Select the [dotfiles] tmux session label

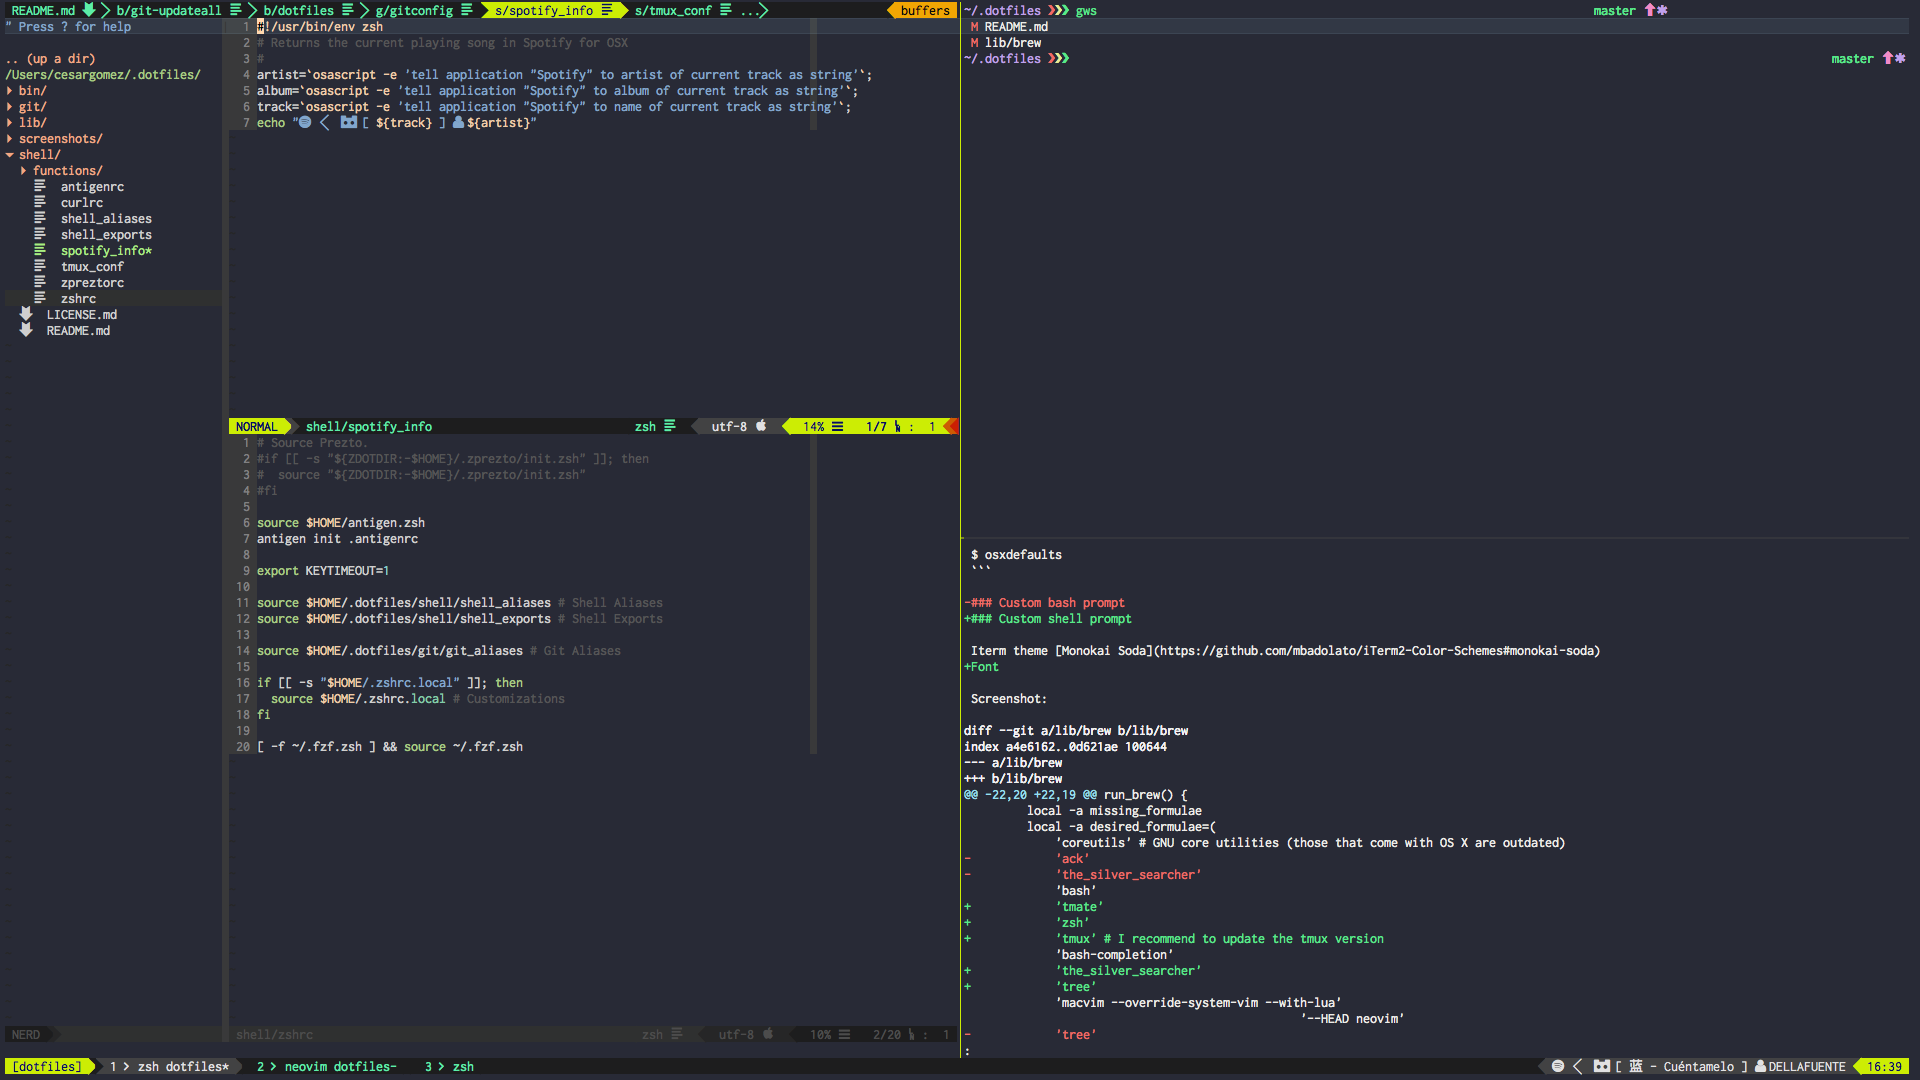pyautogui.click(x=47, y=1066)
